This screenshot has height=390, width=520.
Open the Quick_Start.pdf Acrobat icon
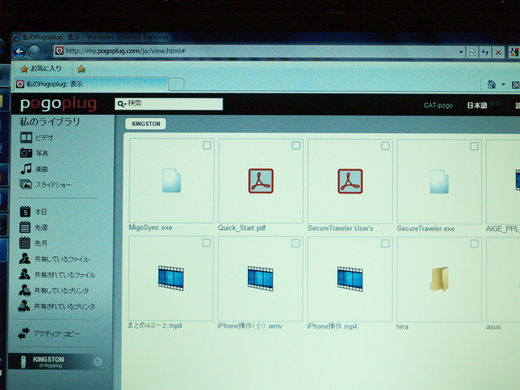click(261, 181)
